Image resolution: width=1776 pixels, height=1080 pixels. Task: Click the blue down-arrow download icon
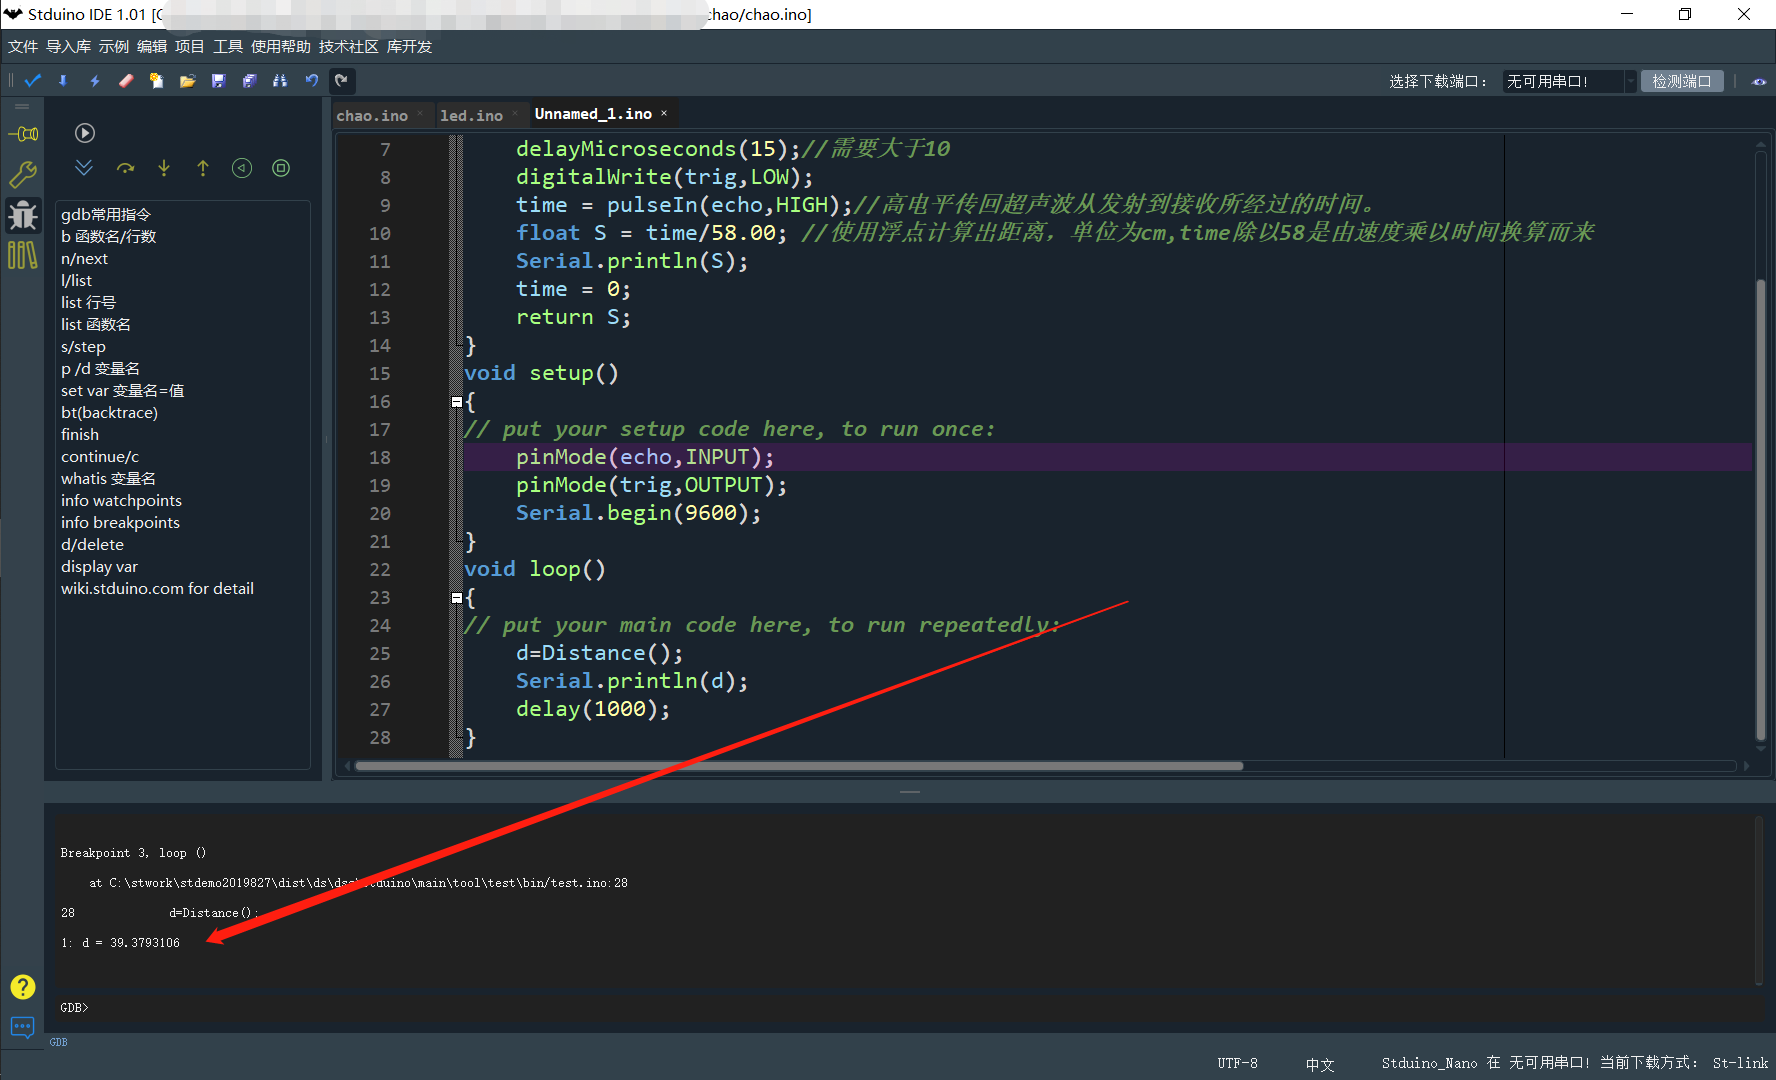click(63, 81)
